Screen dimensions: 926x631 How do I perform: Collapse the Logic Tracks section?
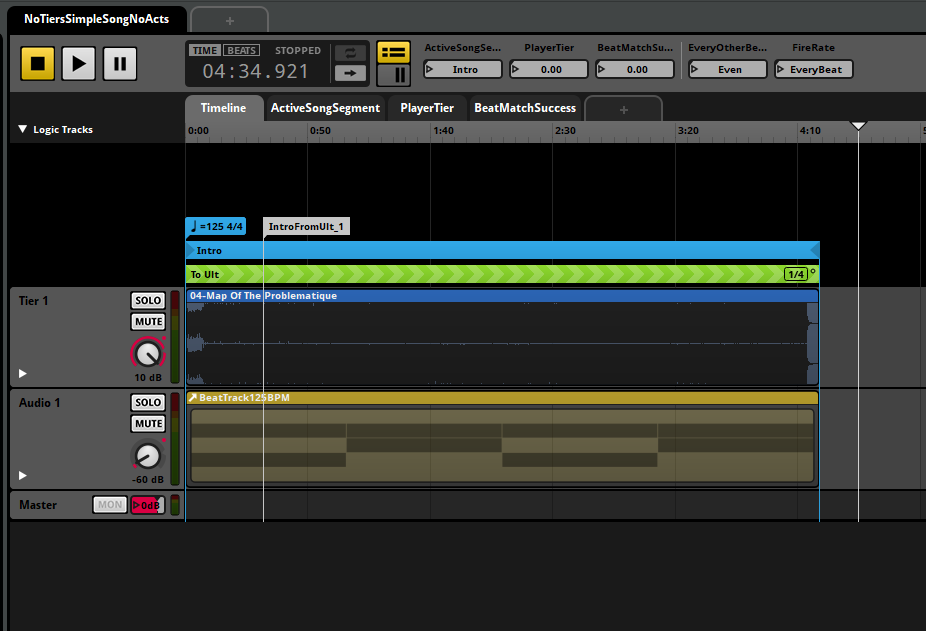click(22, 129)
